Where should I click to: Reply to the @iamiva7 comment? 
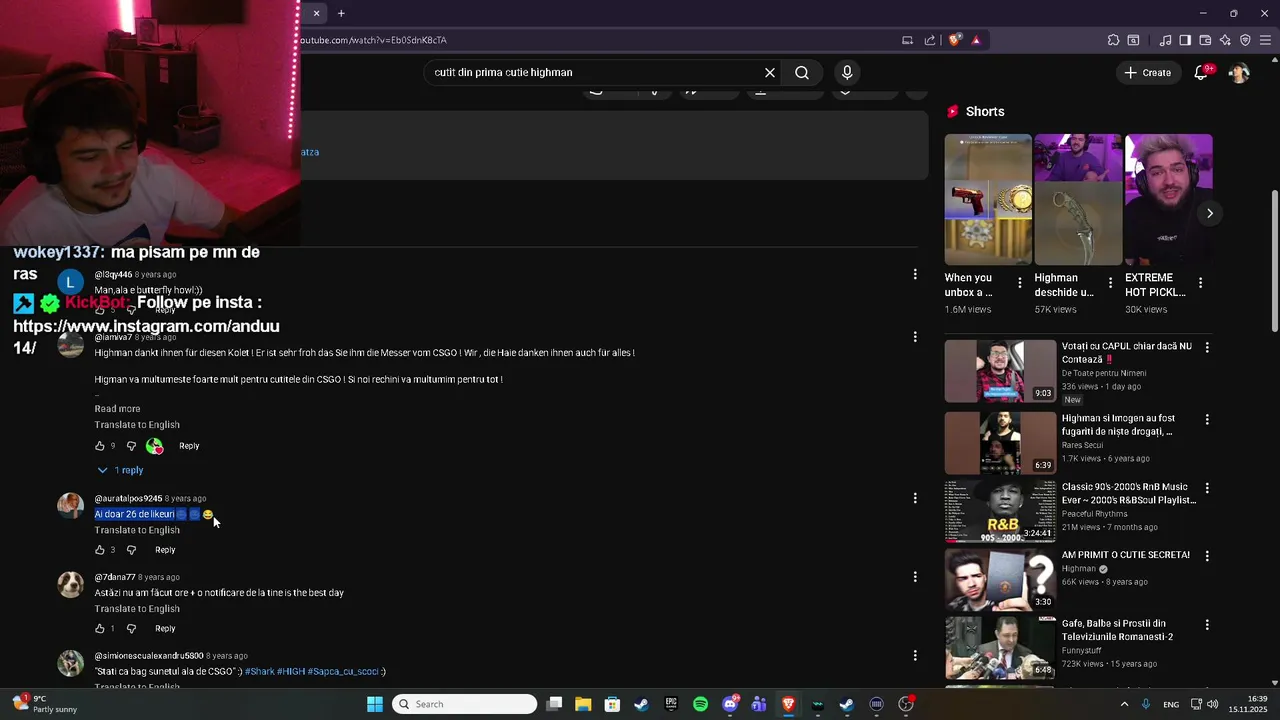(189, 446)
